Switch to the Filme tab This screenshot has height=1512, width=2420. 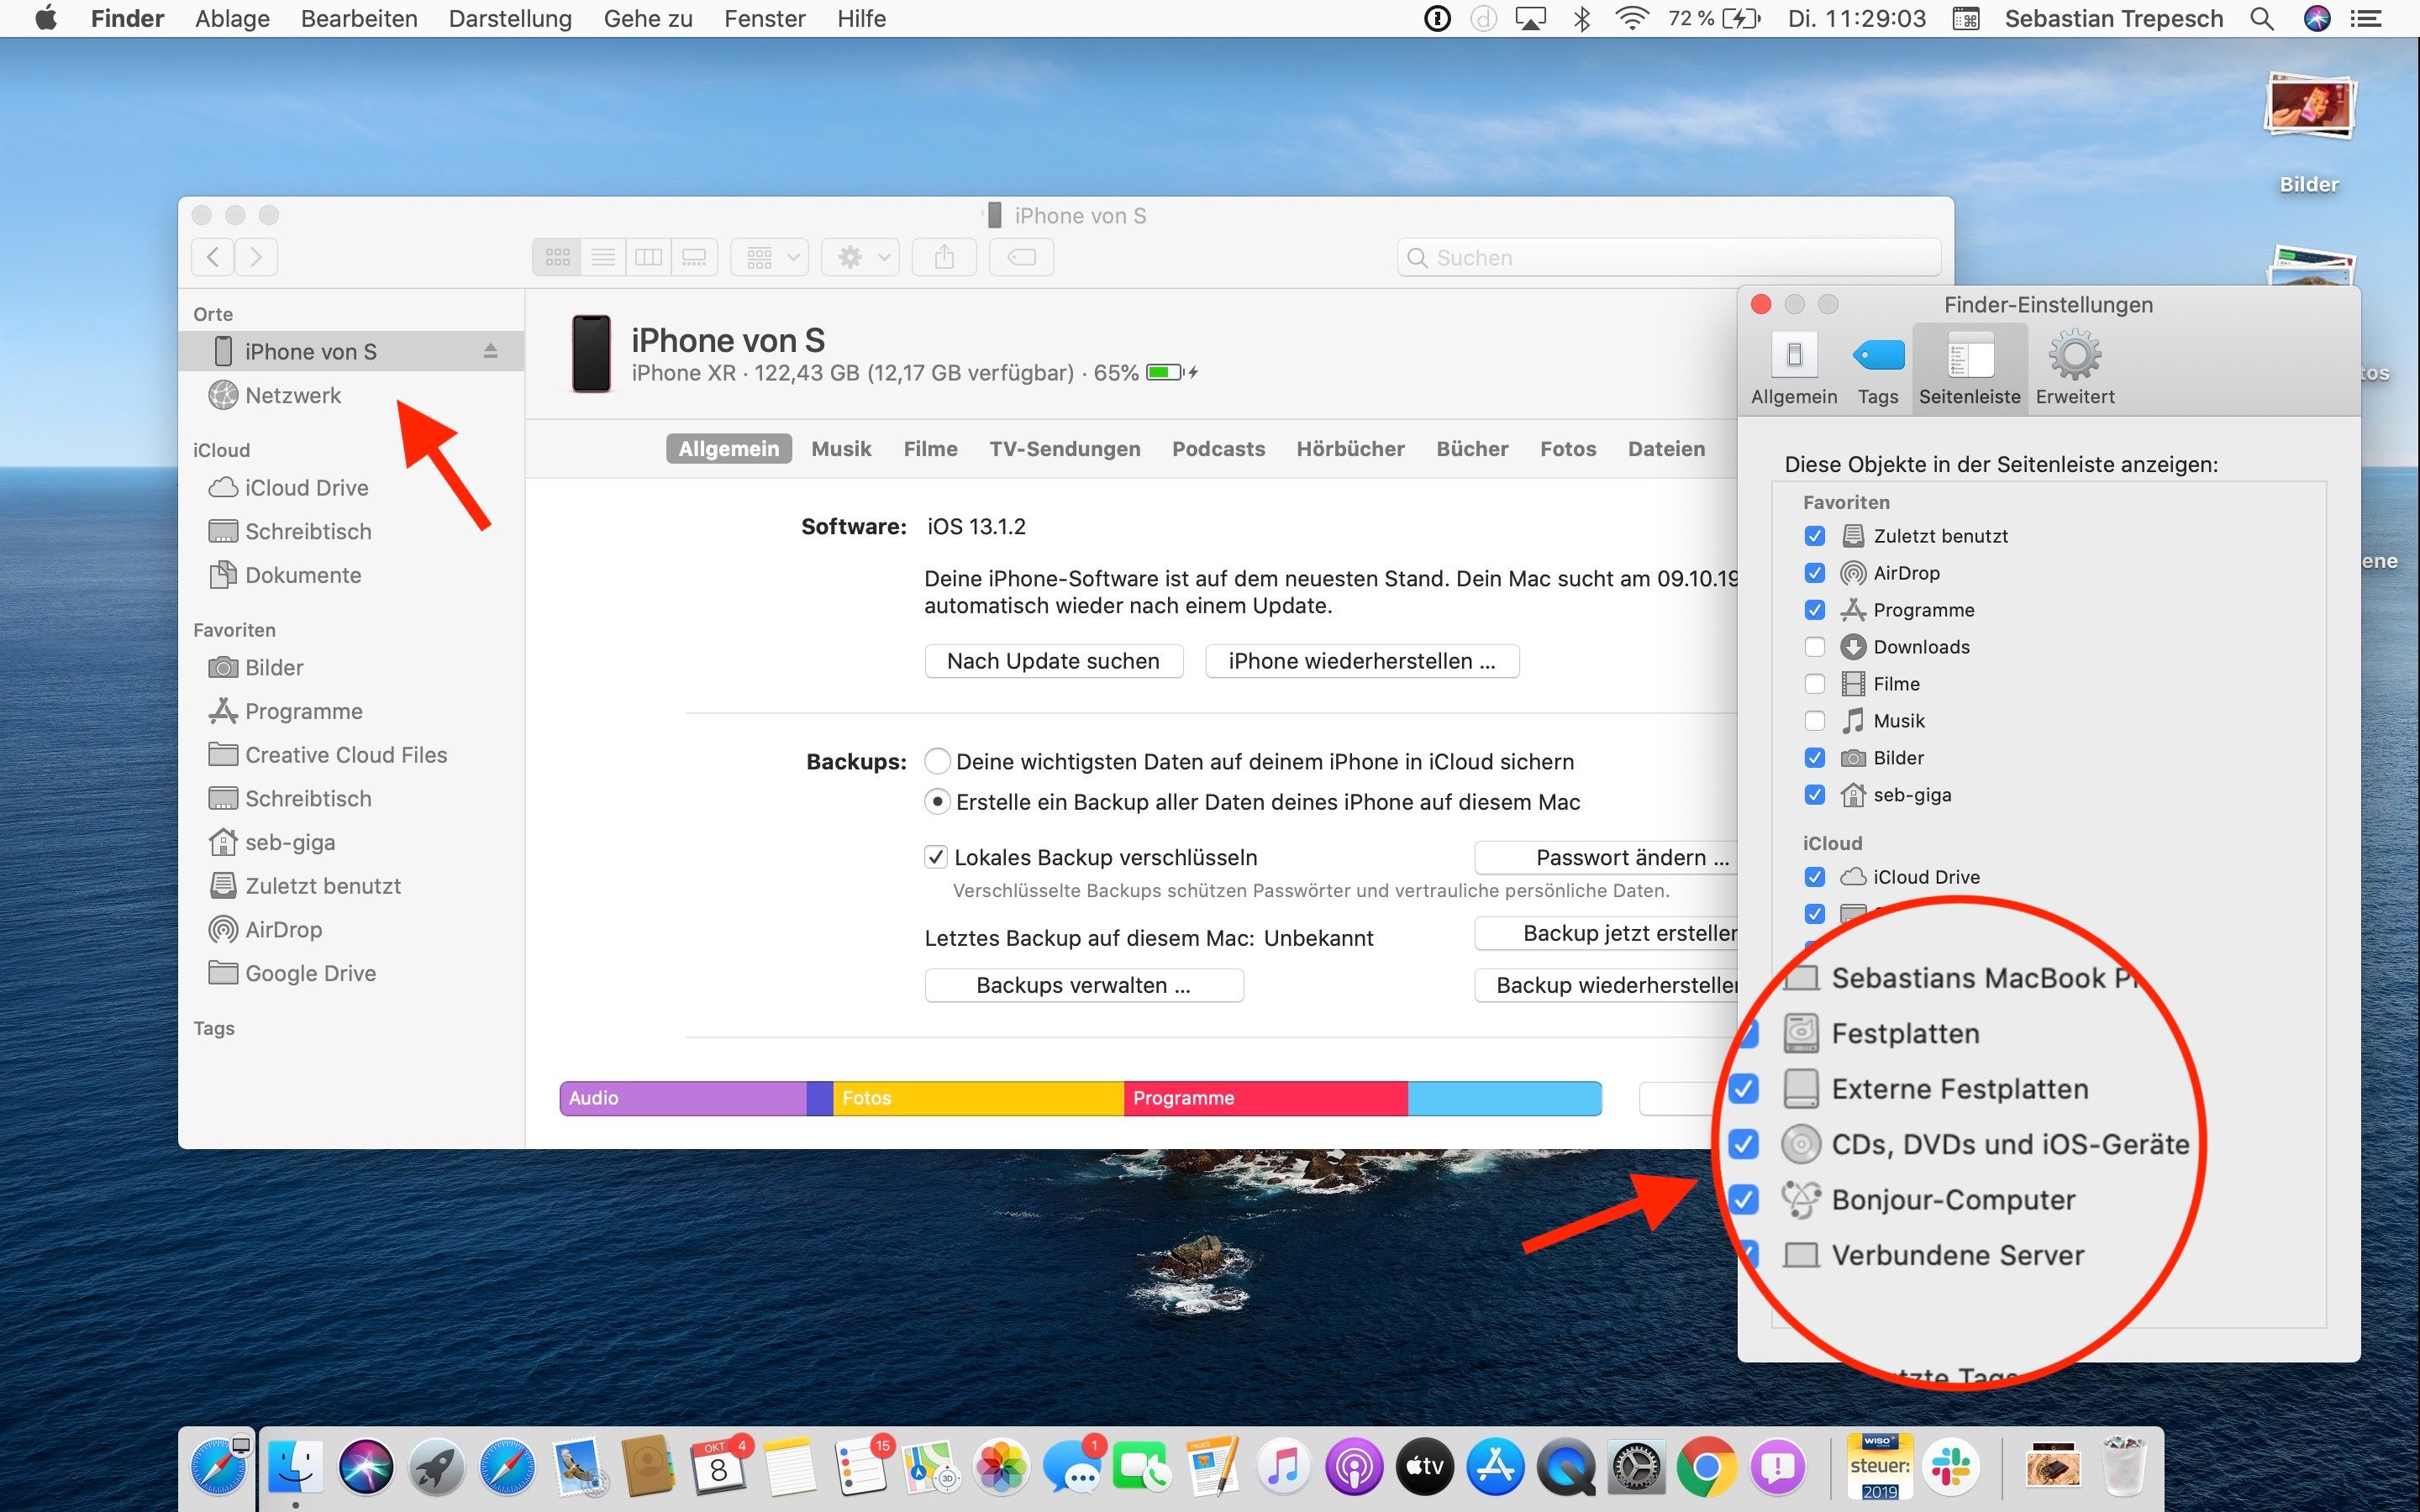[930, 449]
